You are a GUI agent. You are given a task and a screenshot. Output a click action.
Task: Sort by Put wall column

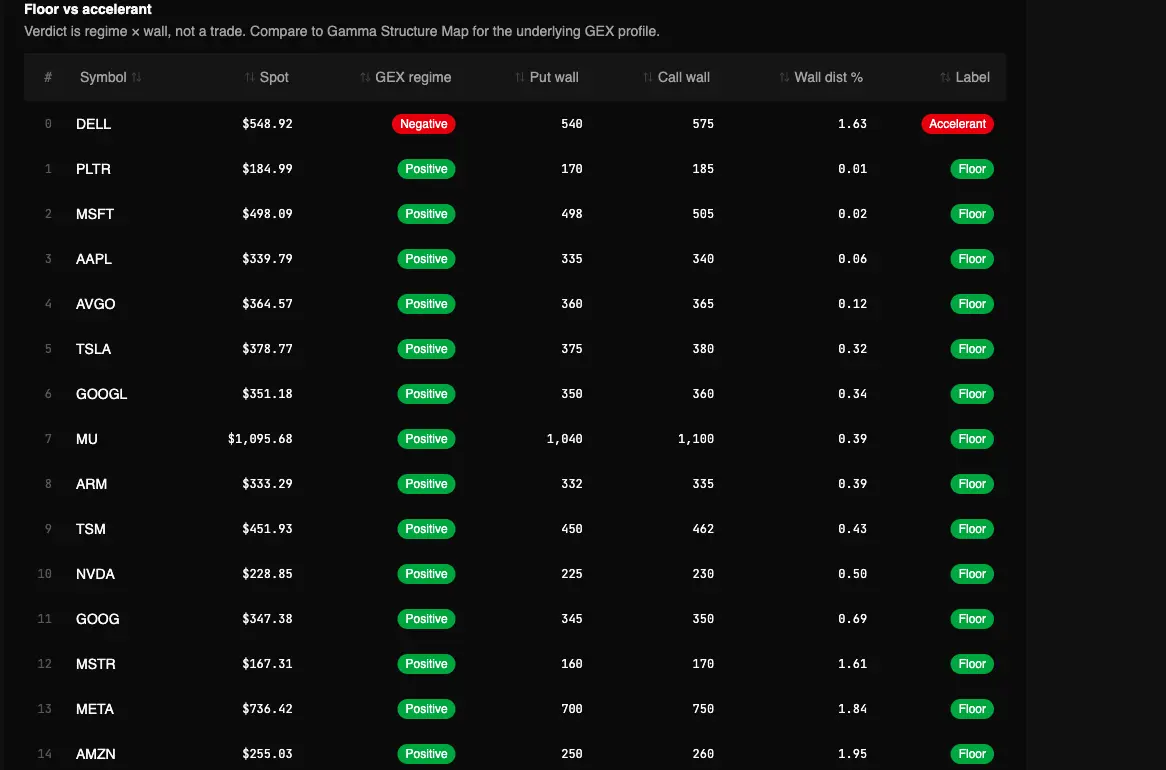(547, 77)
